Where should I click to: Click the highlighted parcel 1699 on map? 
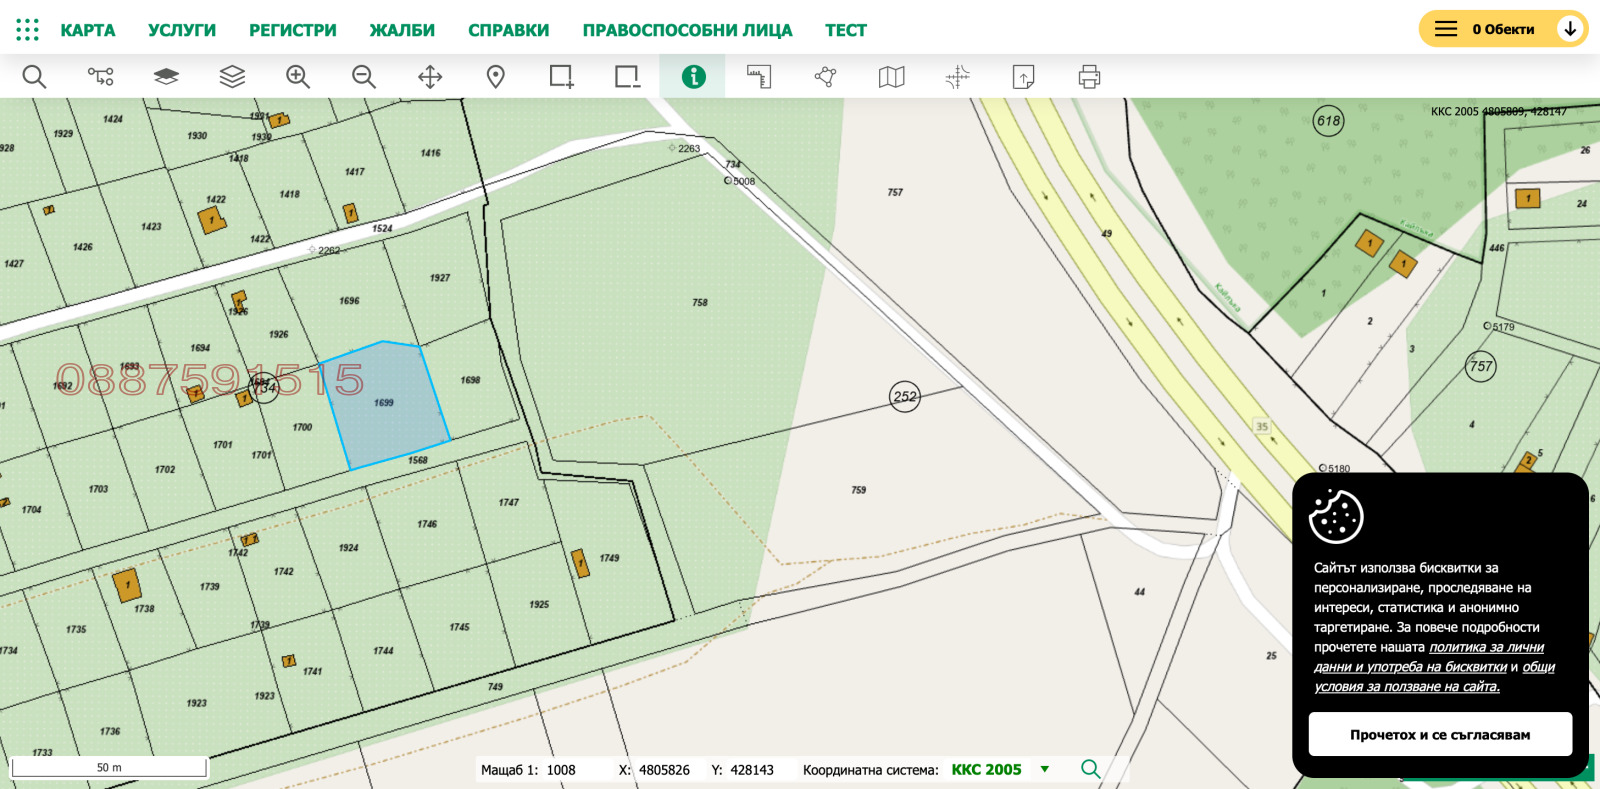point(385,405)
